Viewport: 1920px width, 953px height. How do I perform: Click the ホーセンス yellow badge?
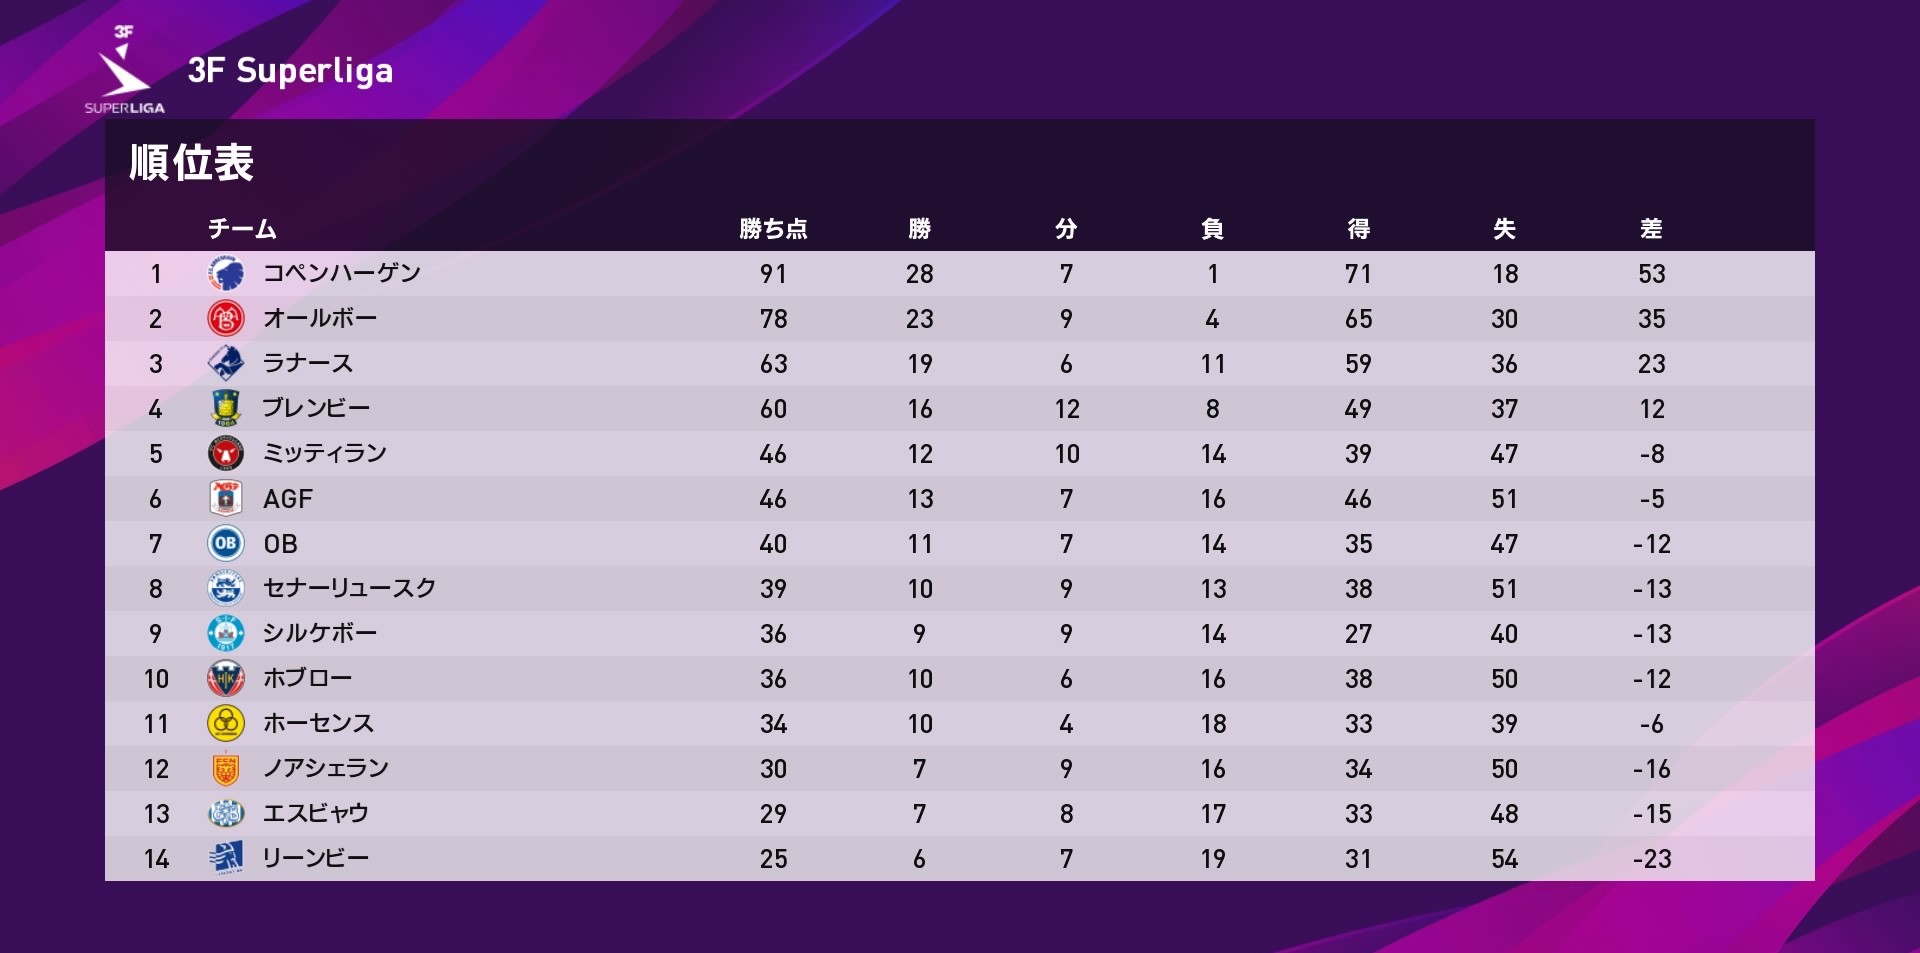tap(226, 723)
